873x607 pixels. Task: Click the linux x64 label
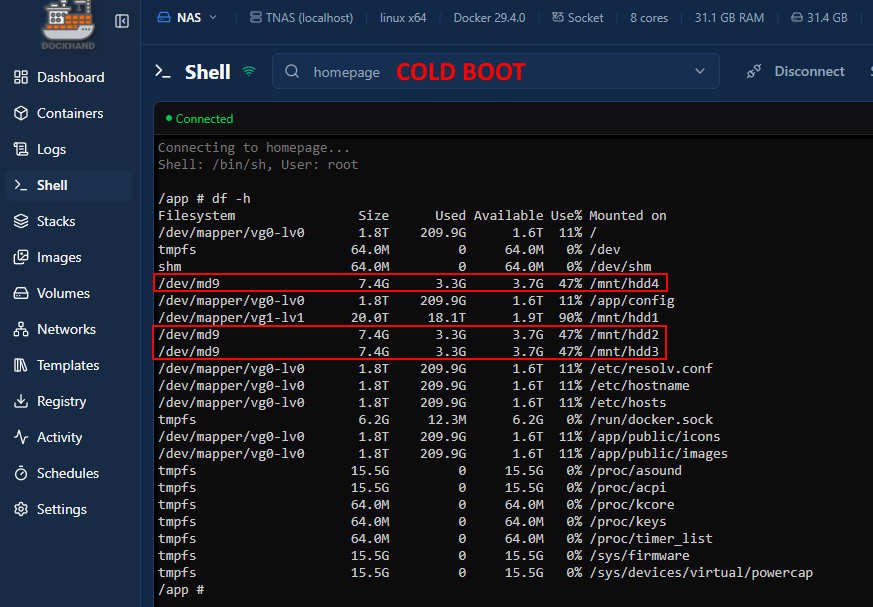[403, 17]
